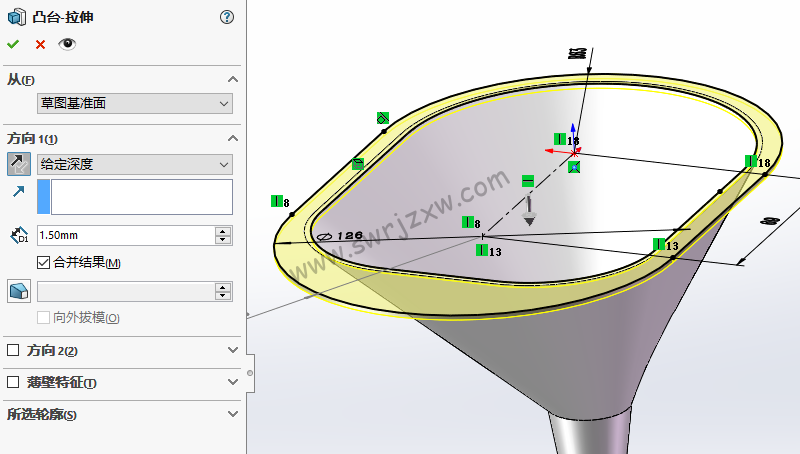Select the equal relation icon in the sketch
800x454 pixels.
tap(528, 181)
